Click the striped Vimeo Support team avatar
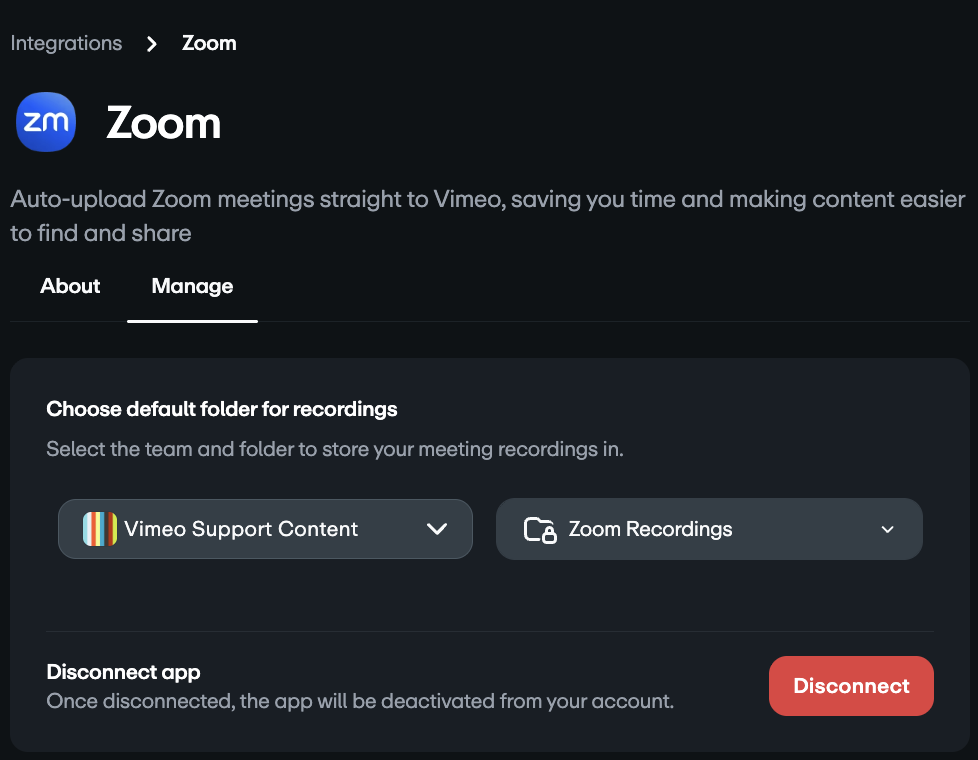The image size is (978, 760). (x=100, y=529)
